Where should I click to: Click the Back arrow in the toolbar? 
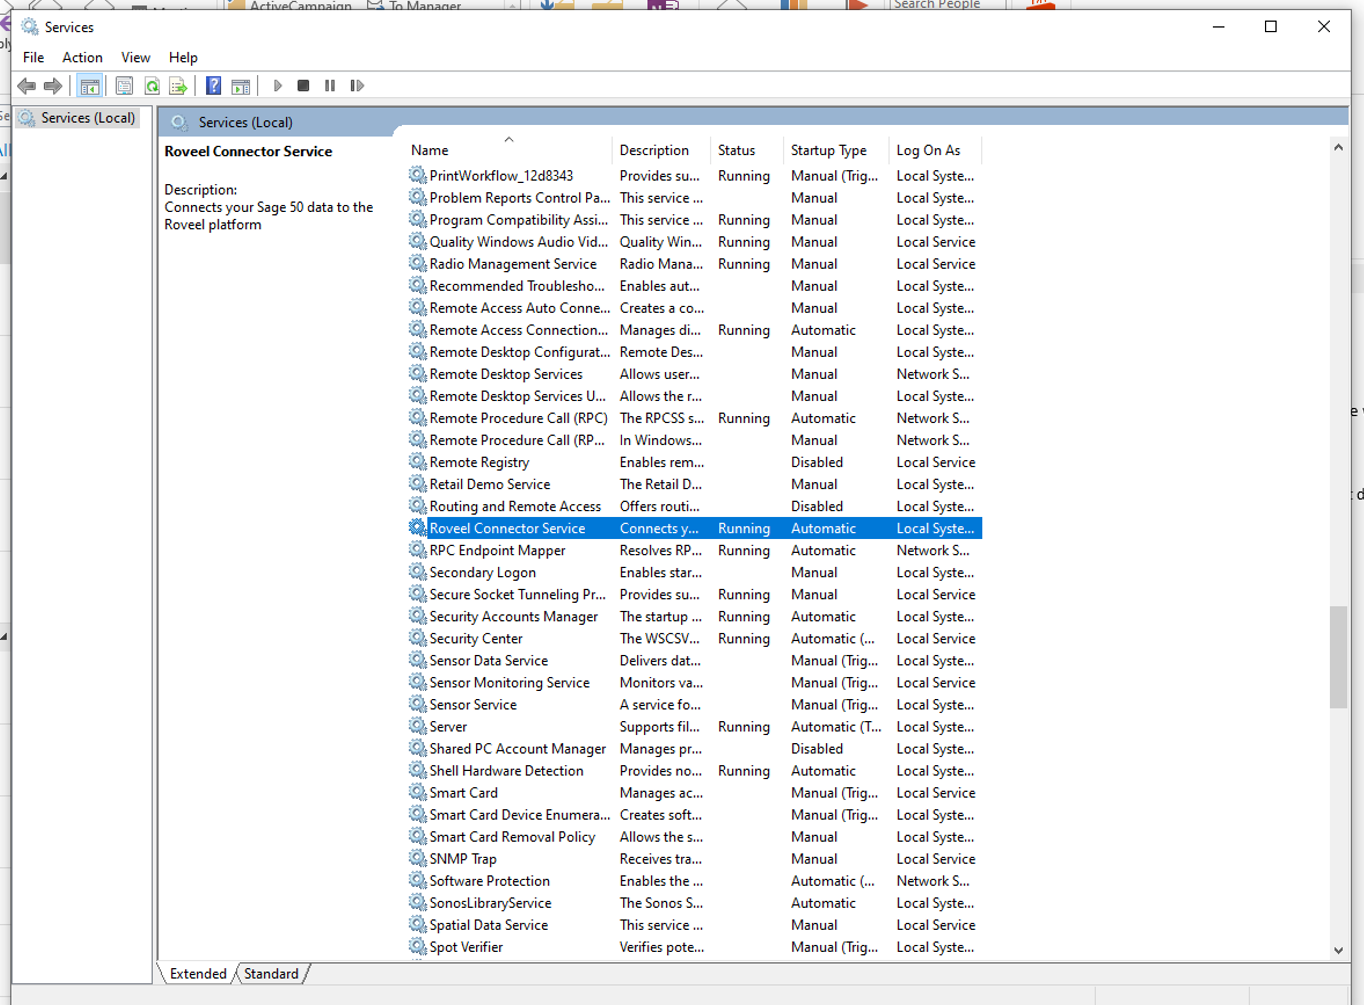click(x=27, y=86)
